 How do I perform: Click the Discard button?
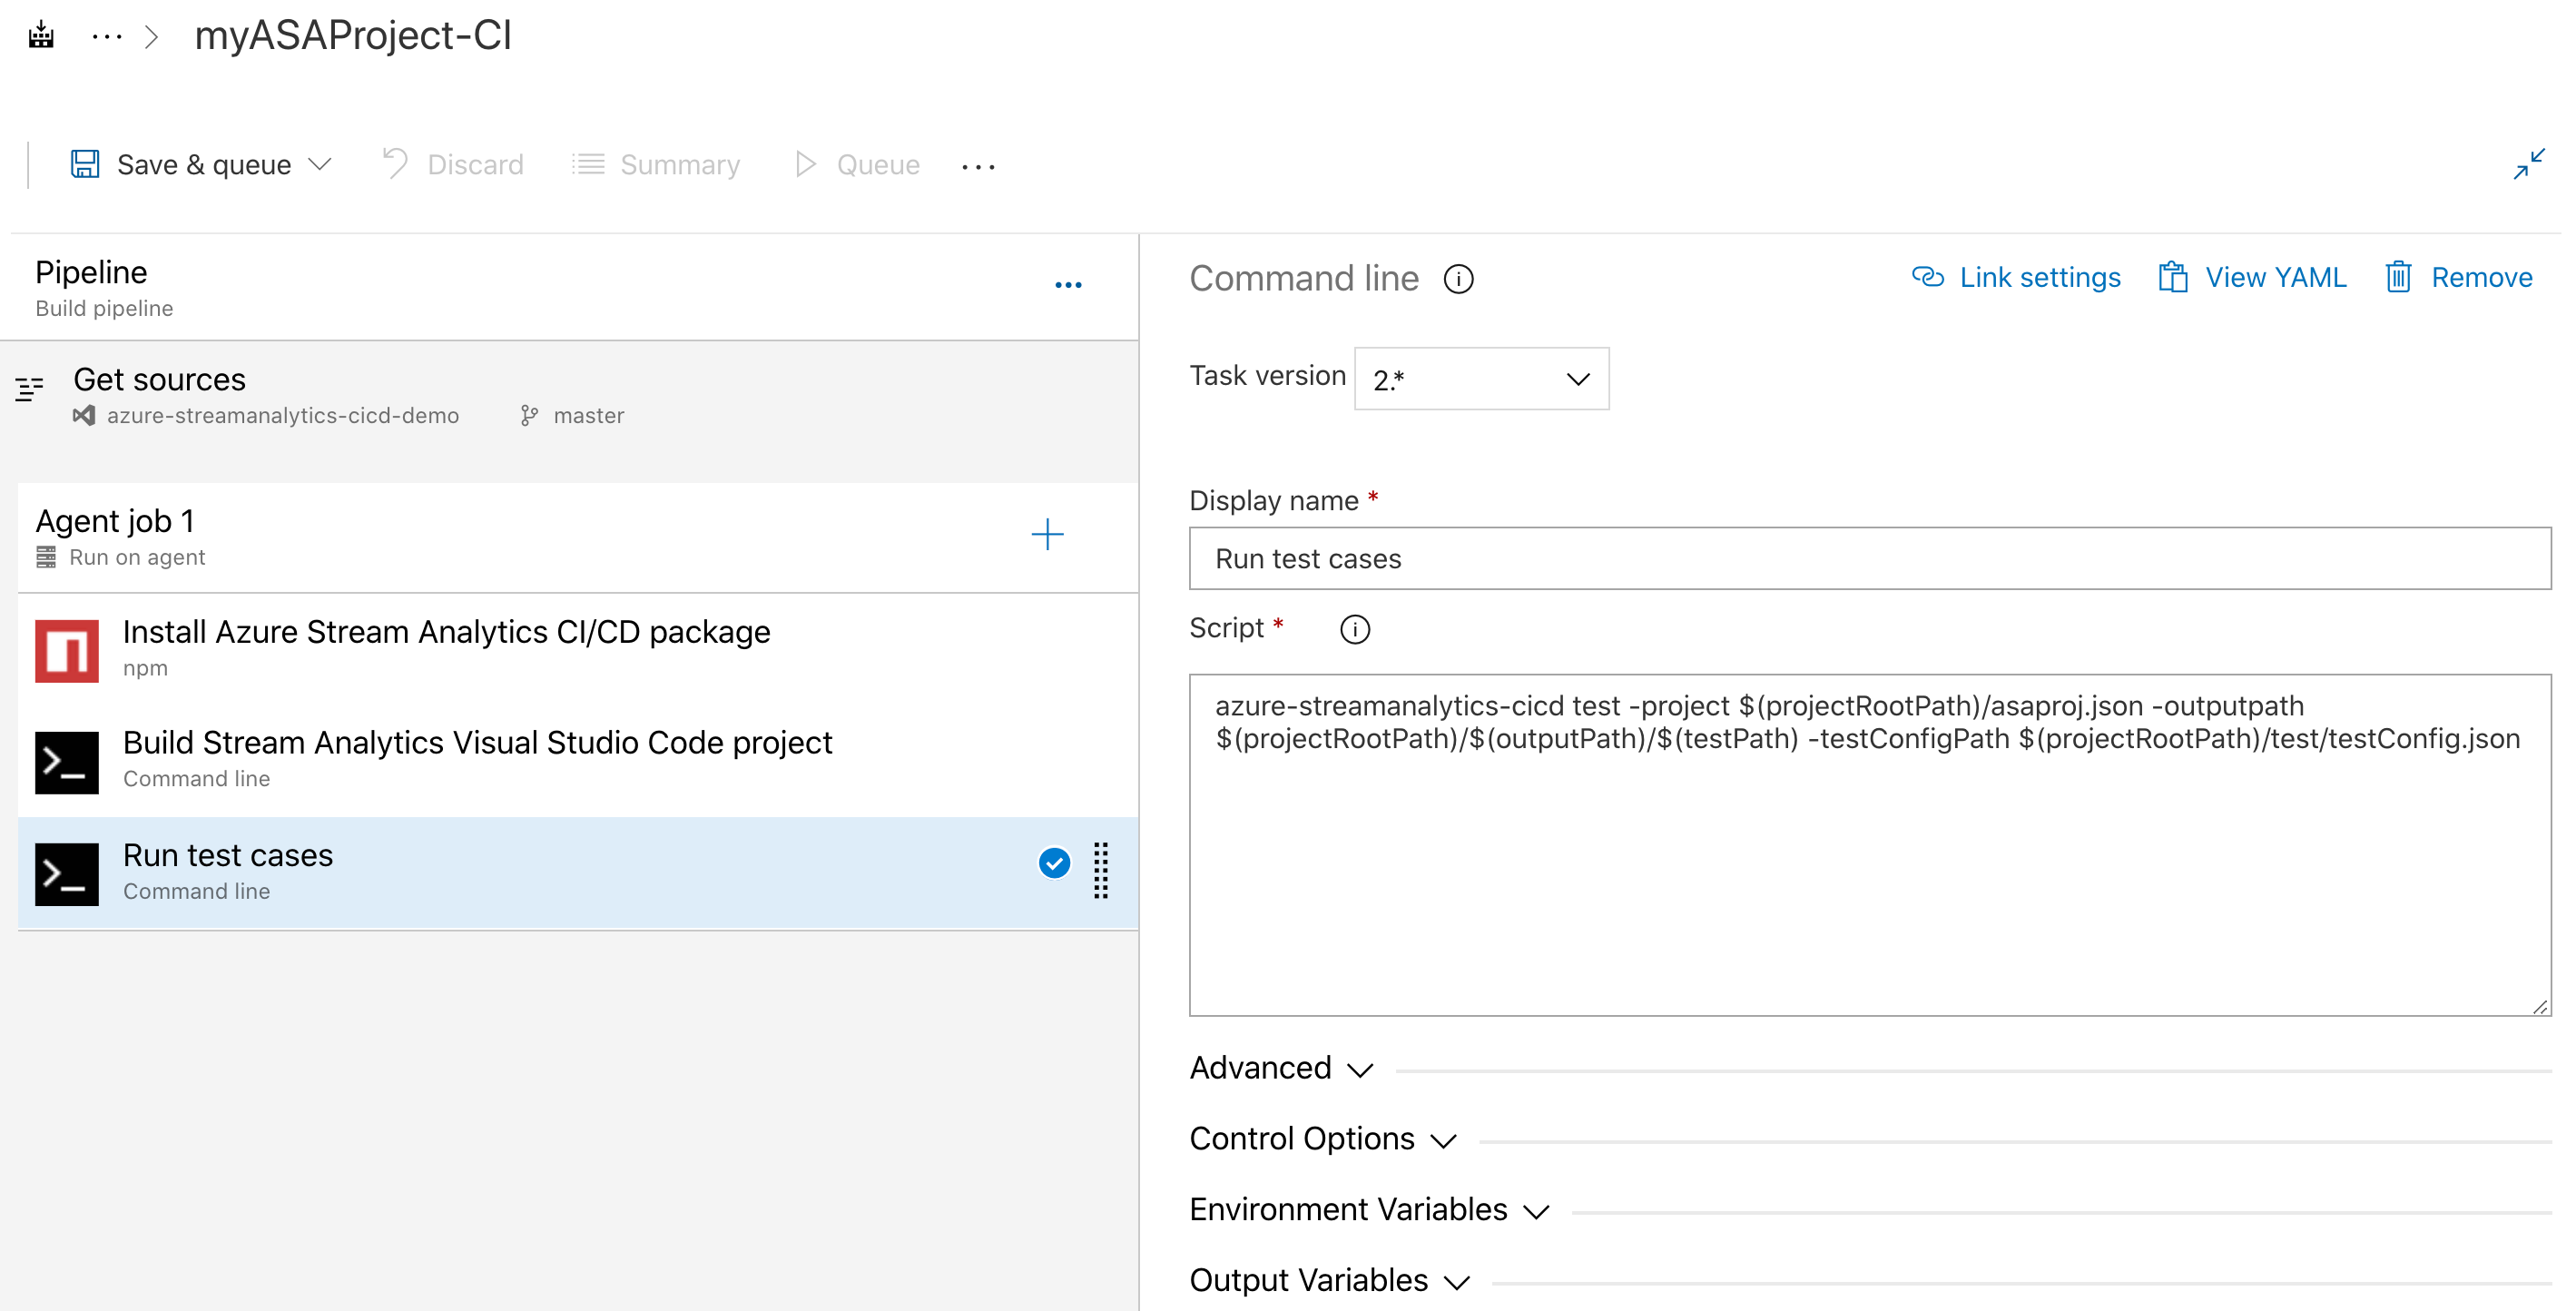(453, 163)
